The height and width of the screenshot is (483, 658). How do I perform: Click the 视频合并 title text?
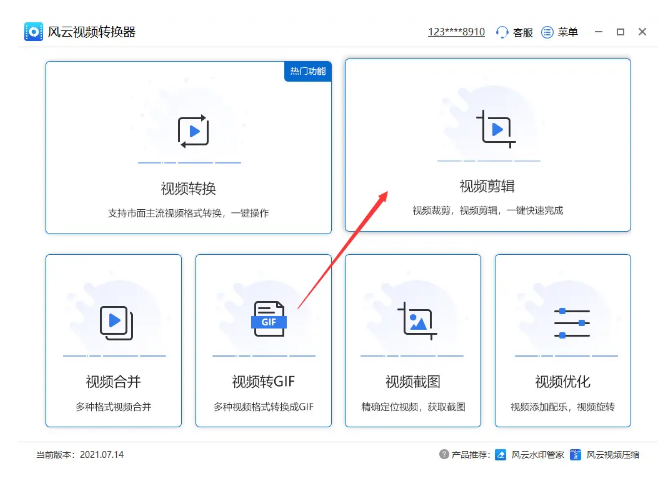(113, 381)
